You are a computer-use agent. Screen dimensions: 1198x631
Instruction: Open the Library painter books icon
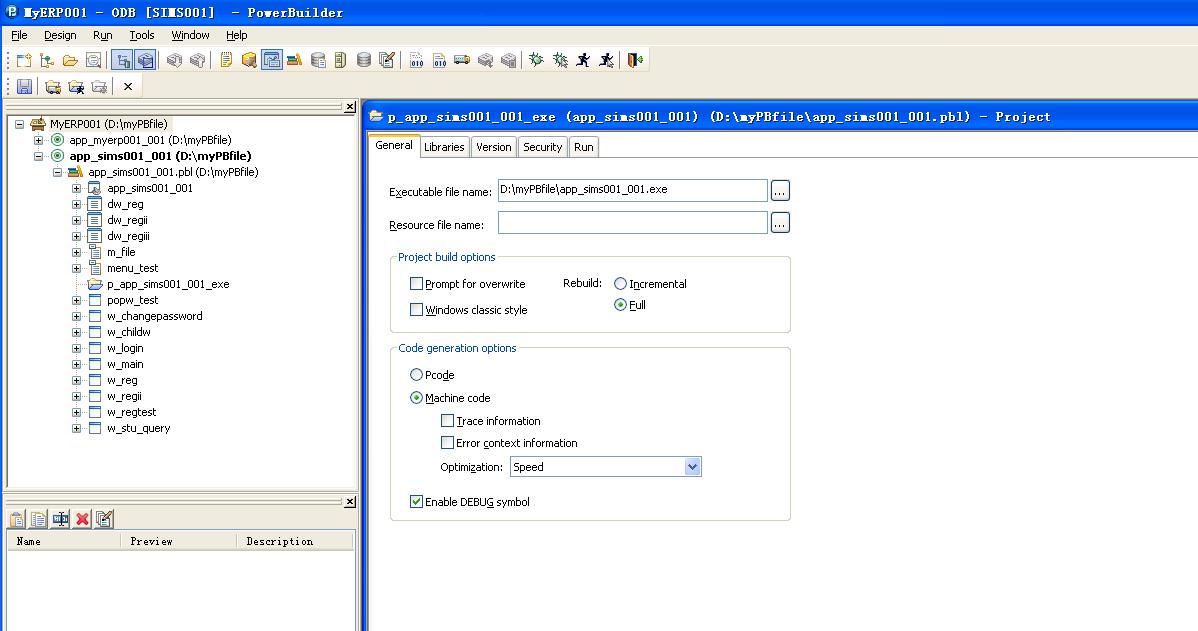tap(295, 60)
